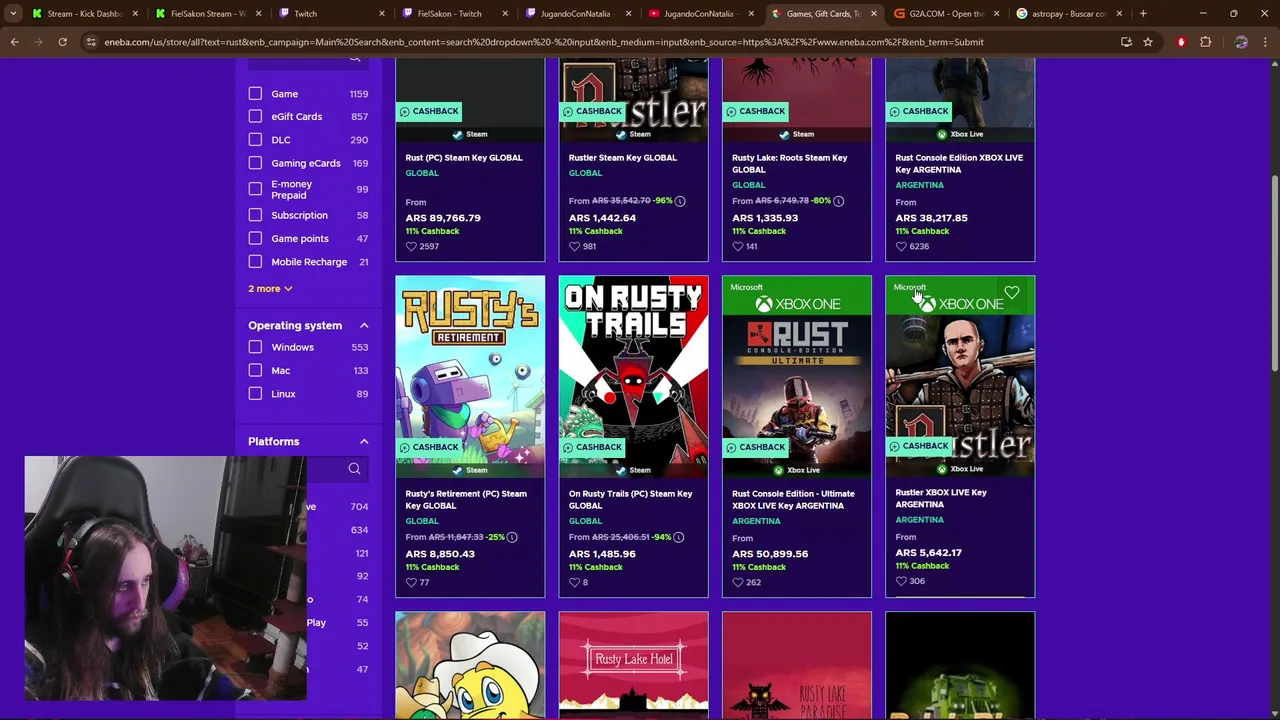Open a new browser tab
Viewport: 1280px width, 720px height.
pyautogui.click(x=1143, y=14)
